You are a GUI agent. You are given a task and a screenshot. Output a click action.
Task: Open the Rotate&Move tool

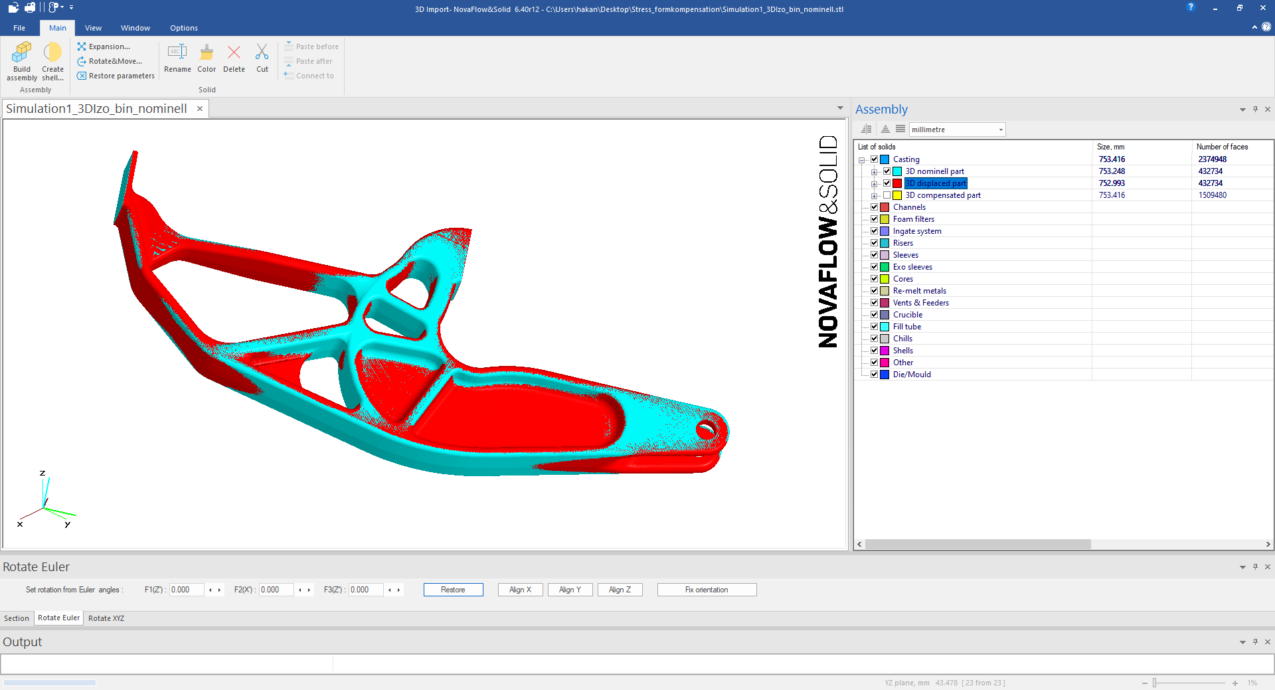click(x=109, y=61)
